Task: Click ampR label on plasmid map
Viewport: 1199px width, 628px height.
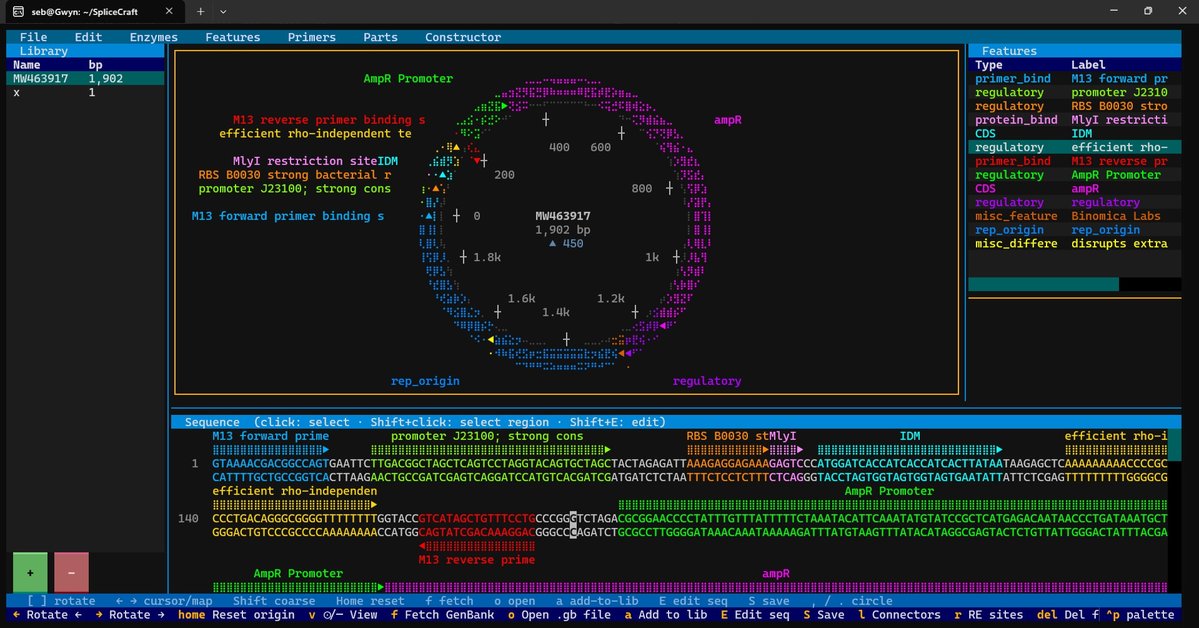Action: [727, 119]
